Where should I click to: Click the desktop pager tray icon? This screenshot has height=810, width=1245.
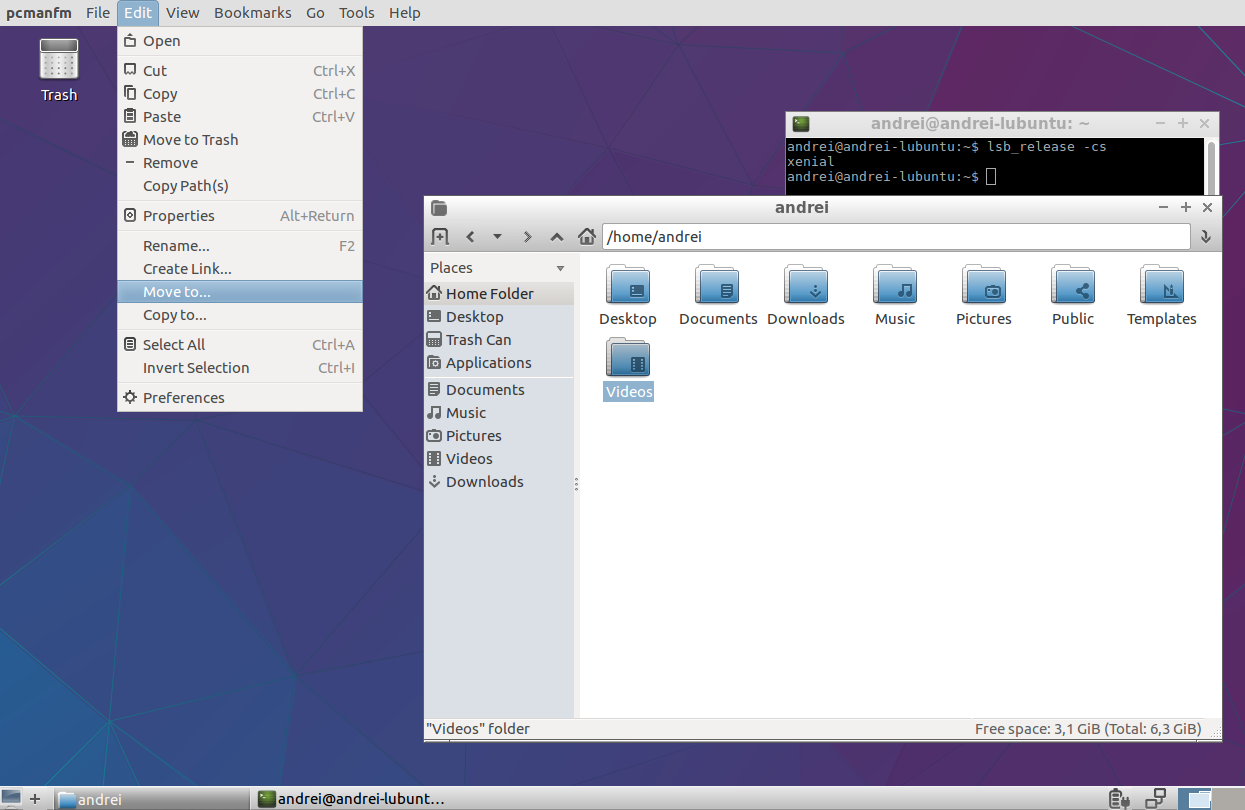coord(1196,799)
